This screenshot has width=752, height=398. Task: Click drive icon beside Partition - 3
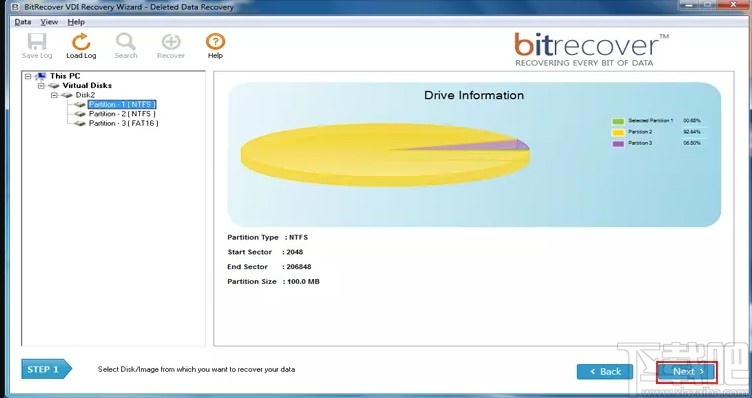[x=80, y=123]
